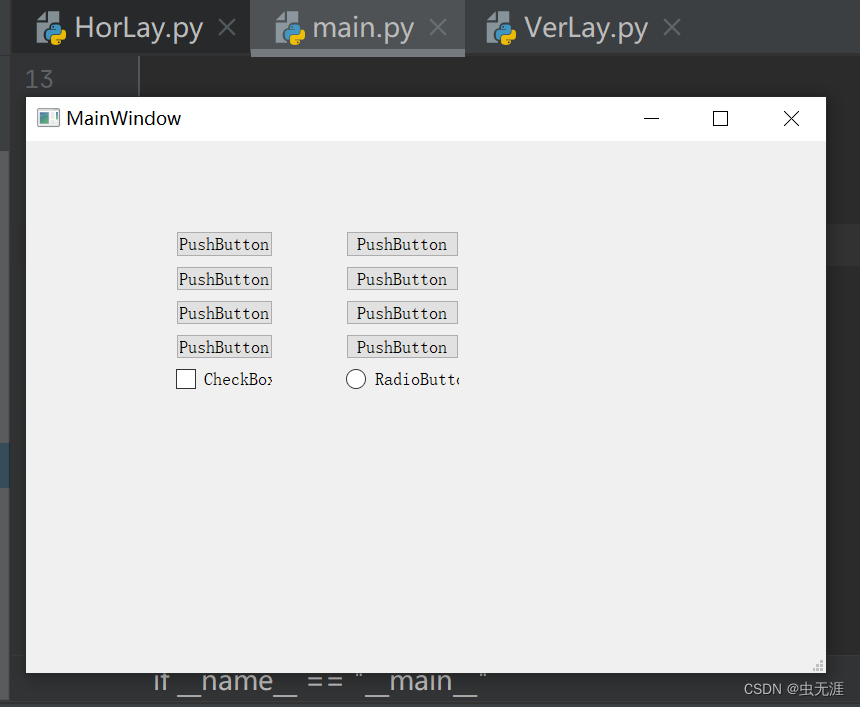Click the Python file icon on VerLay.py tab
This screenshot has width=860, height=707.
(501, 28)
